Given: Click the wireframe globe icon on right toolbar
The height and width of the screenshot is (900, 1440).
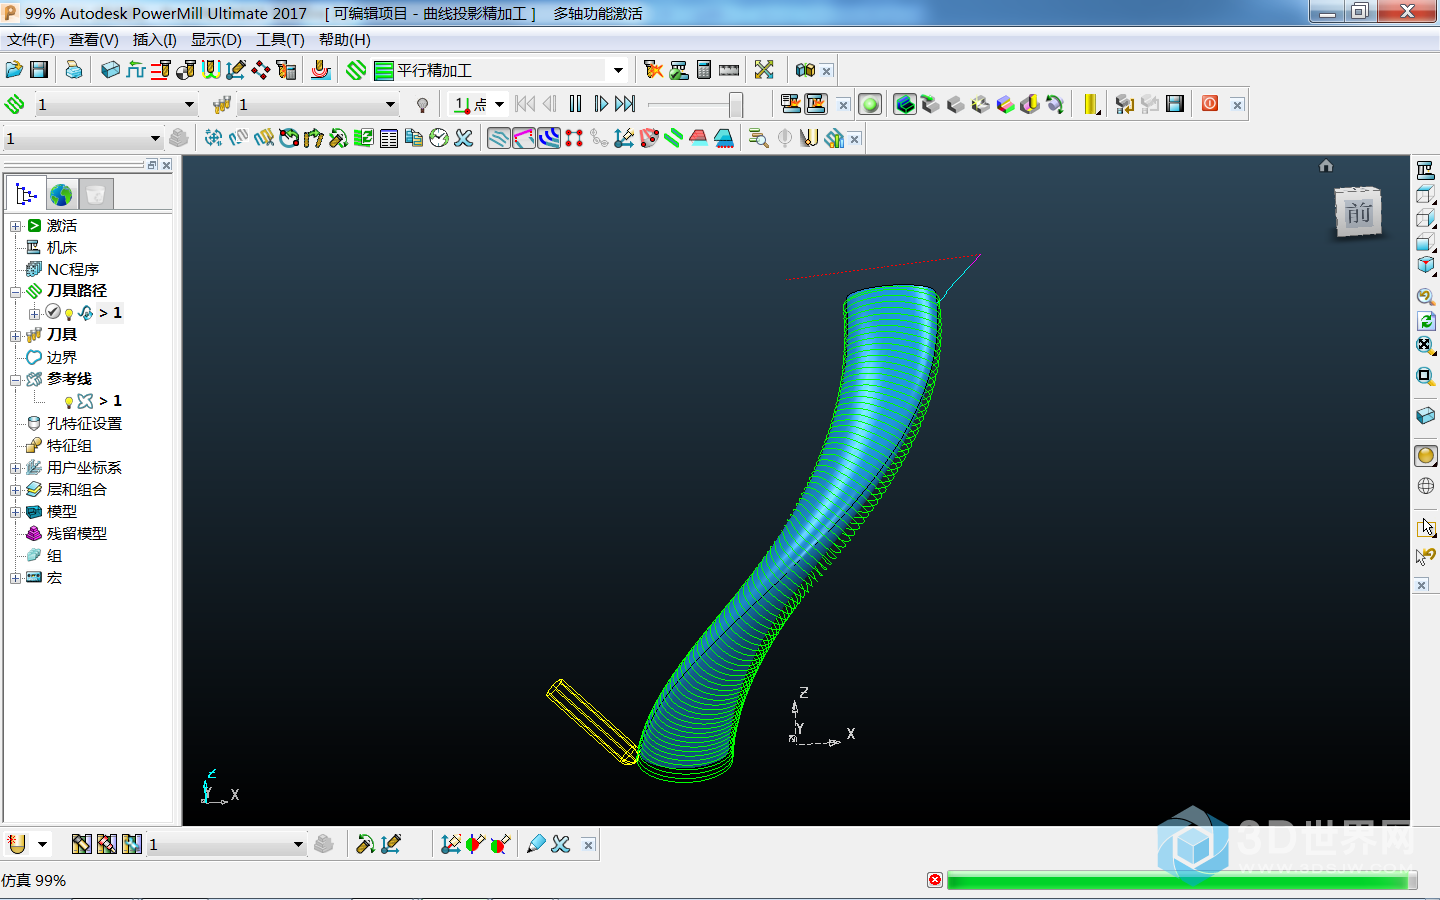Looking at the screenshot, I should [1426, 486].
